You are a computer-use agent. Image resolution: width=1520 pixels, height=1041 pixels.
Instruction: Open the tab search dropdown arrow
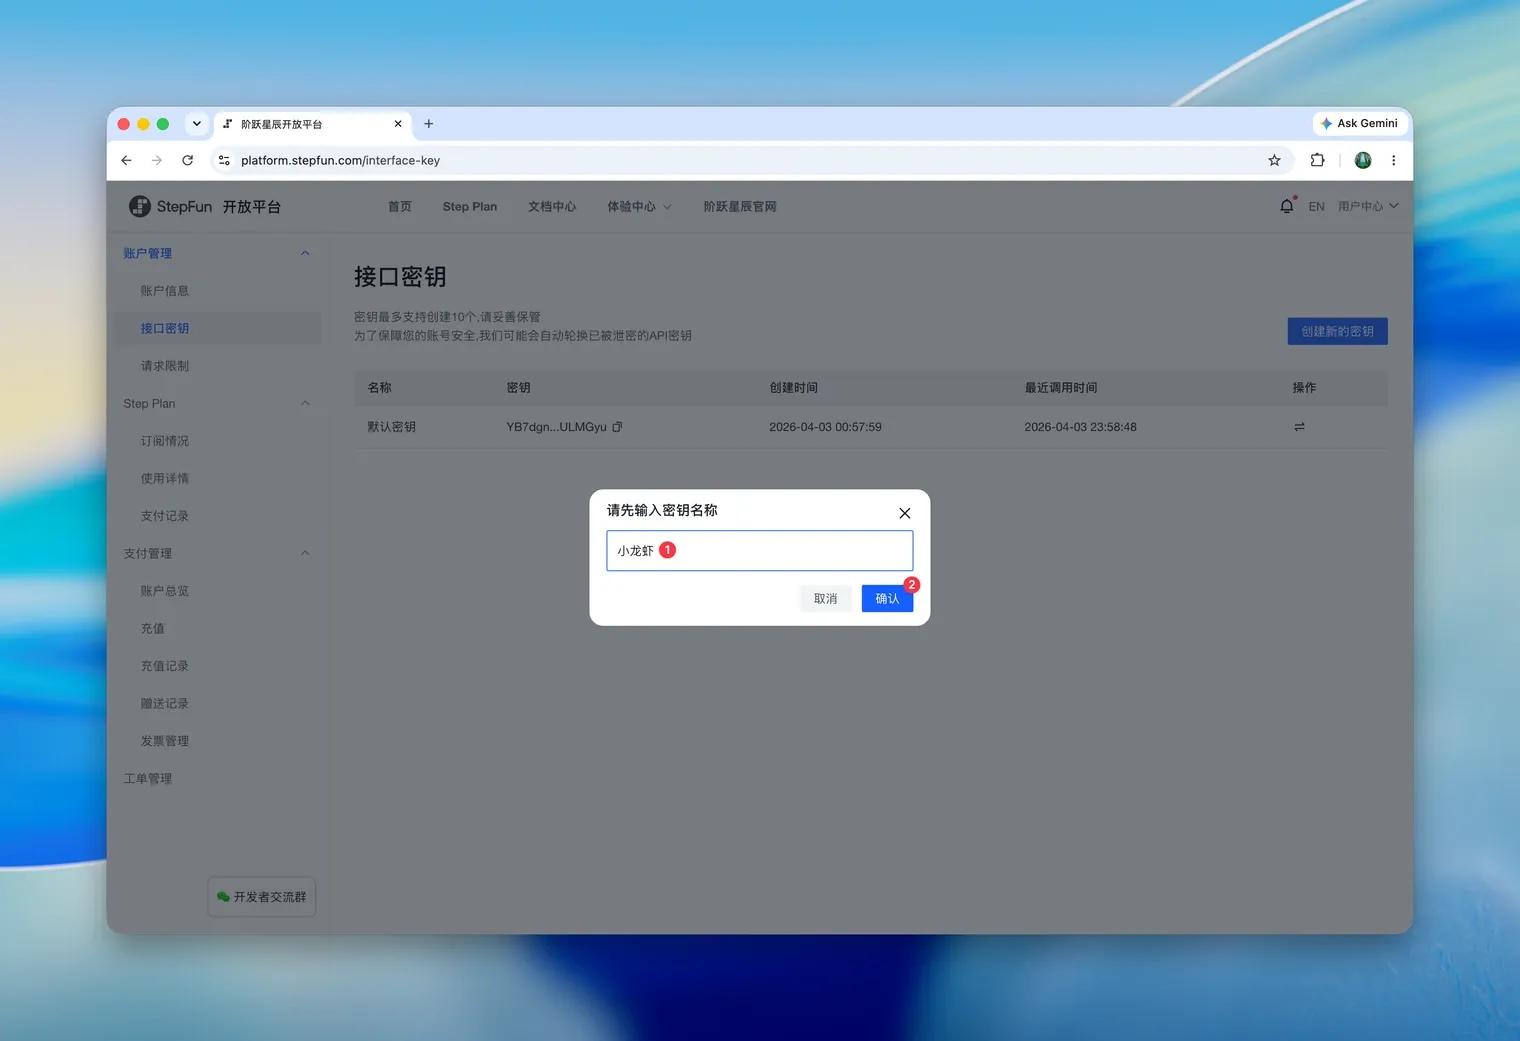197,124
